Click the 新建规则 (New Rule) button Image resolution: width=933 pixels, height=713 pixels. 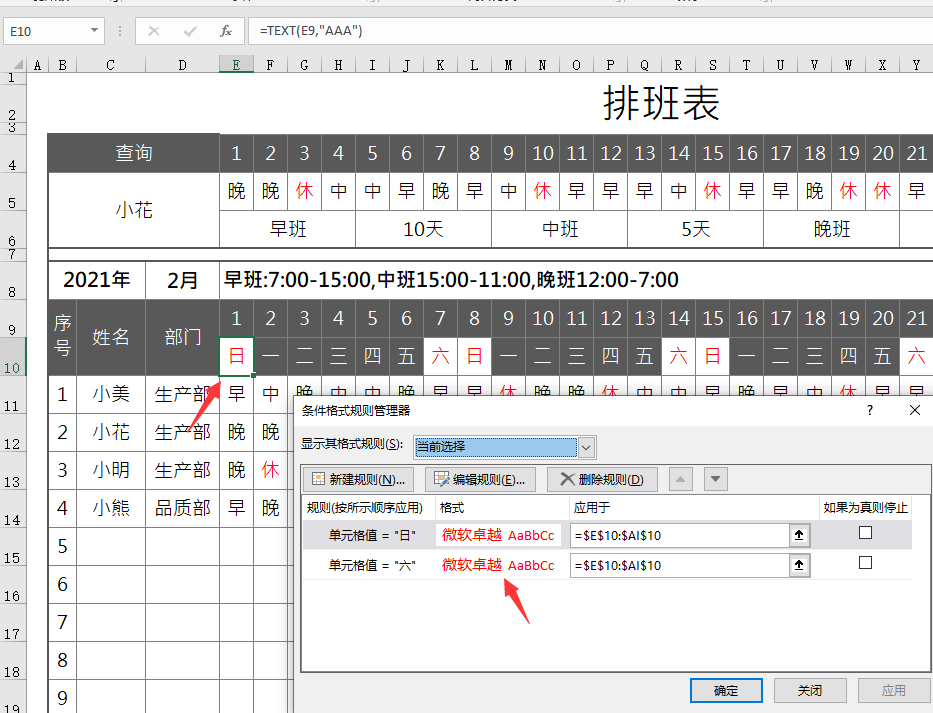(359, 479)
